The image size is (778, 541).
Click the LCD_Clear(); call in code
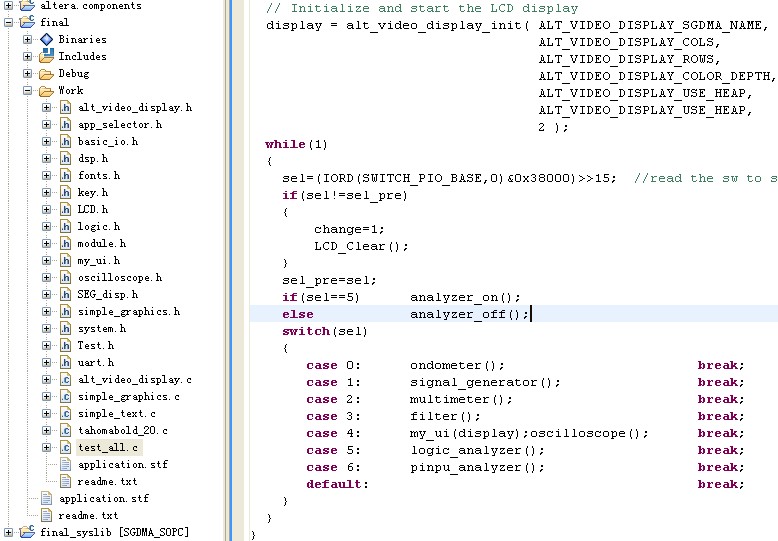click(361, 246)
